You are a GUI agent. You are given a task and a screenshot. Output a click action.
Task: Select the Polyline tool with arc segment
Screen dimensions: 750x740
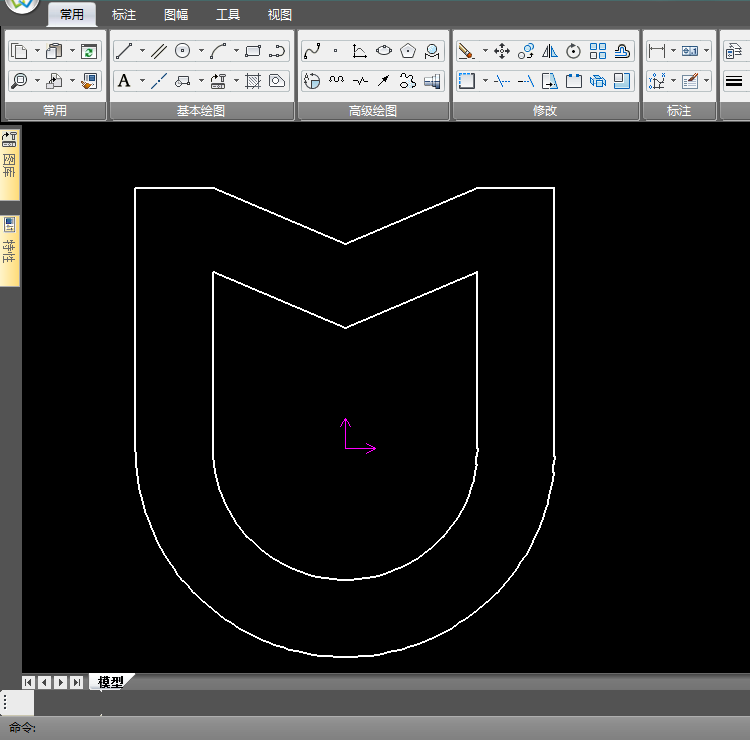pos(277,51)
